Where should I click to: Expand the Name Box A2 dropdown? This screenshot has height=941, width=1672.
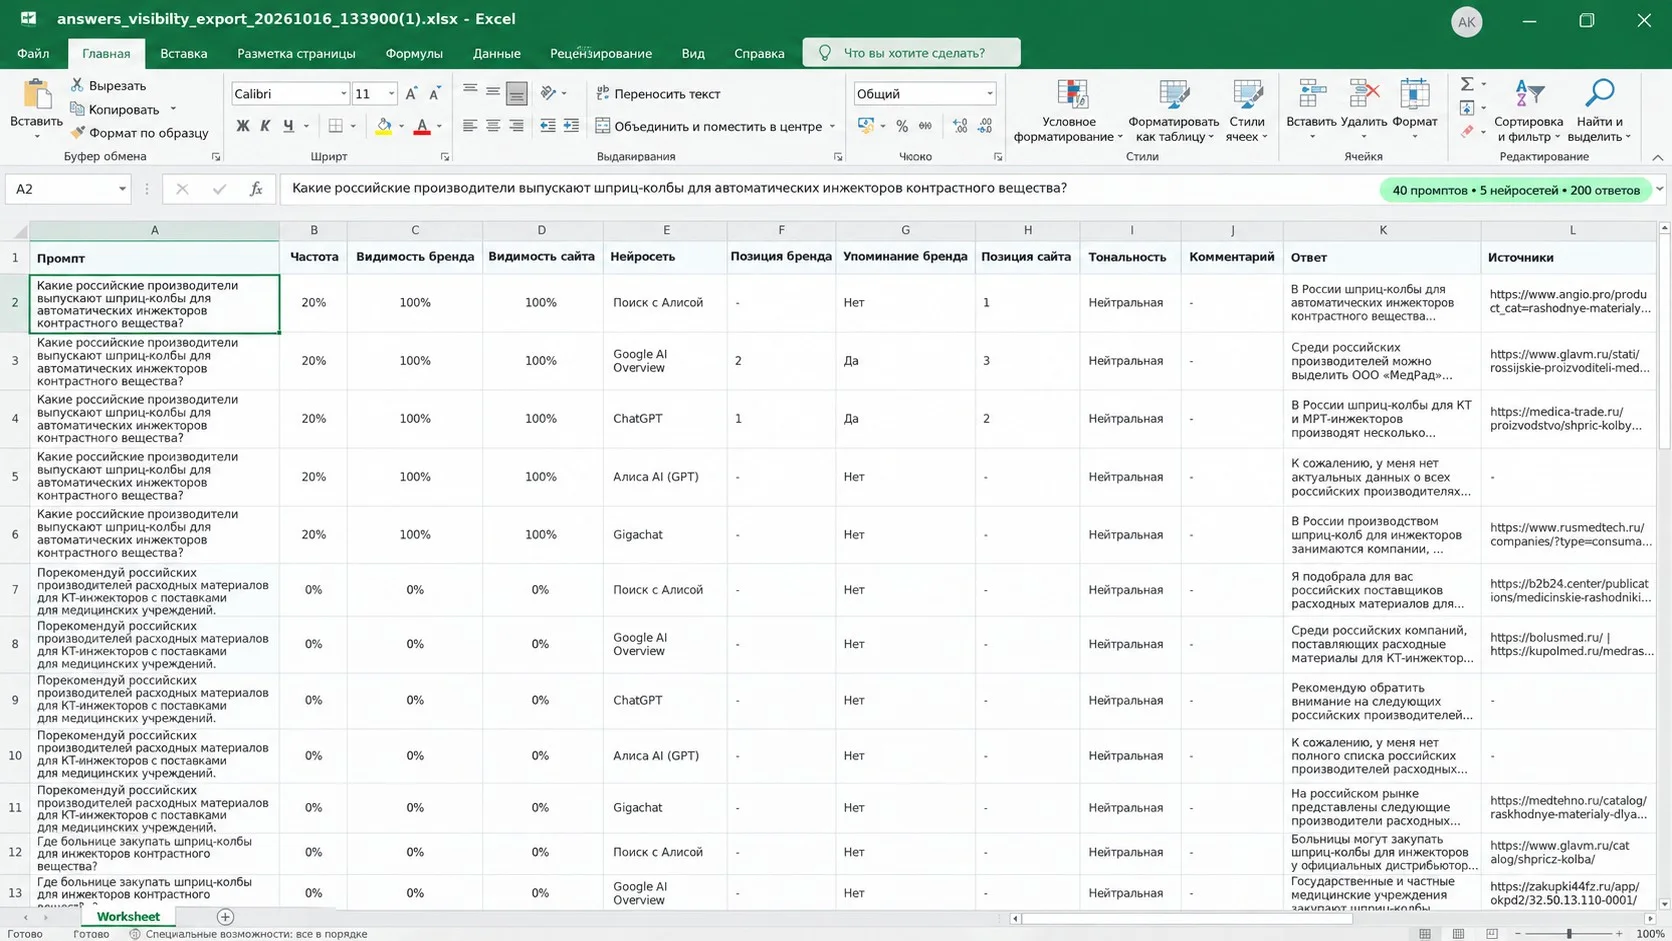[x=122, y=188]
